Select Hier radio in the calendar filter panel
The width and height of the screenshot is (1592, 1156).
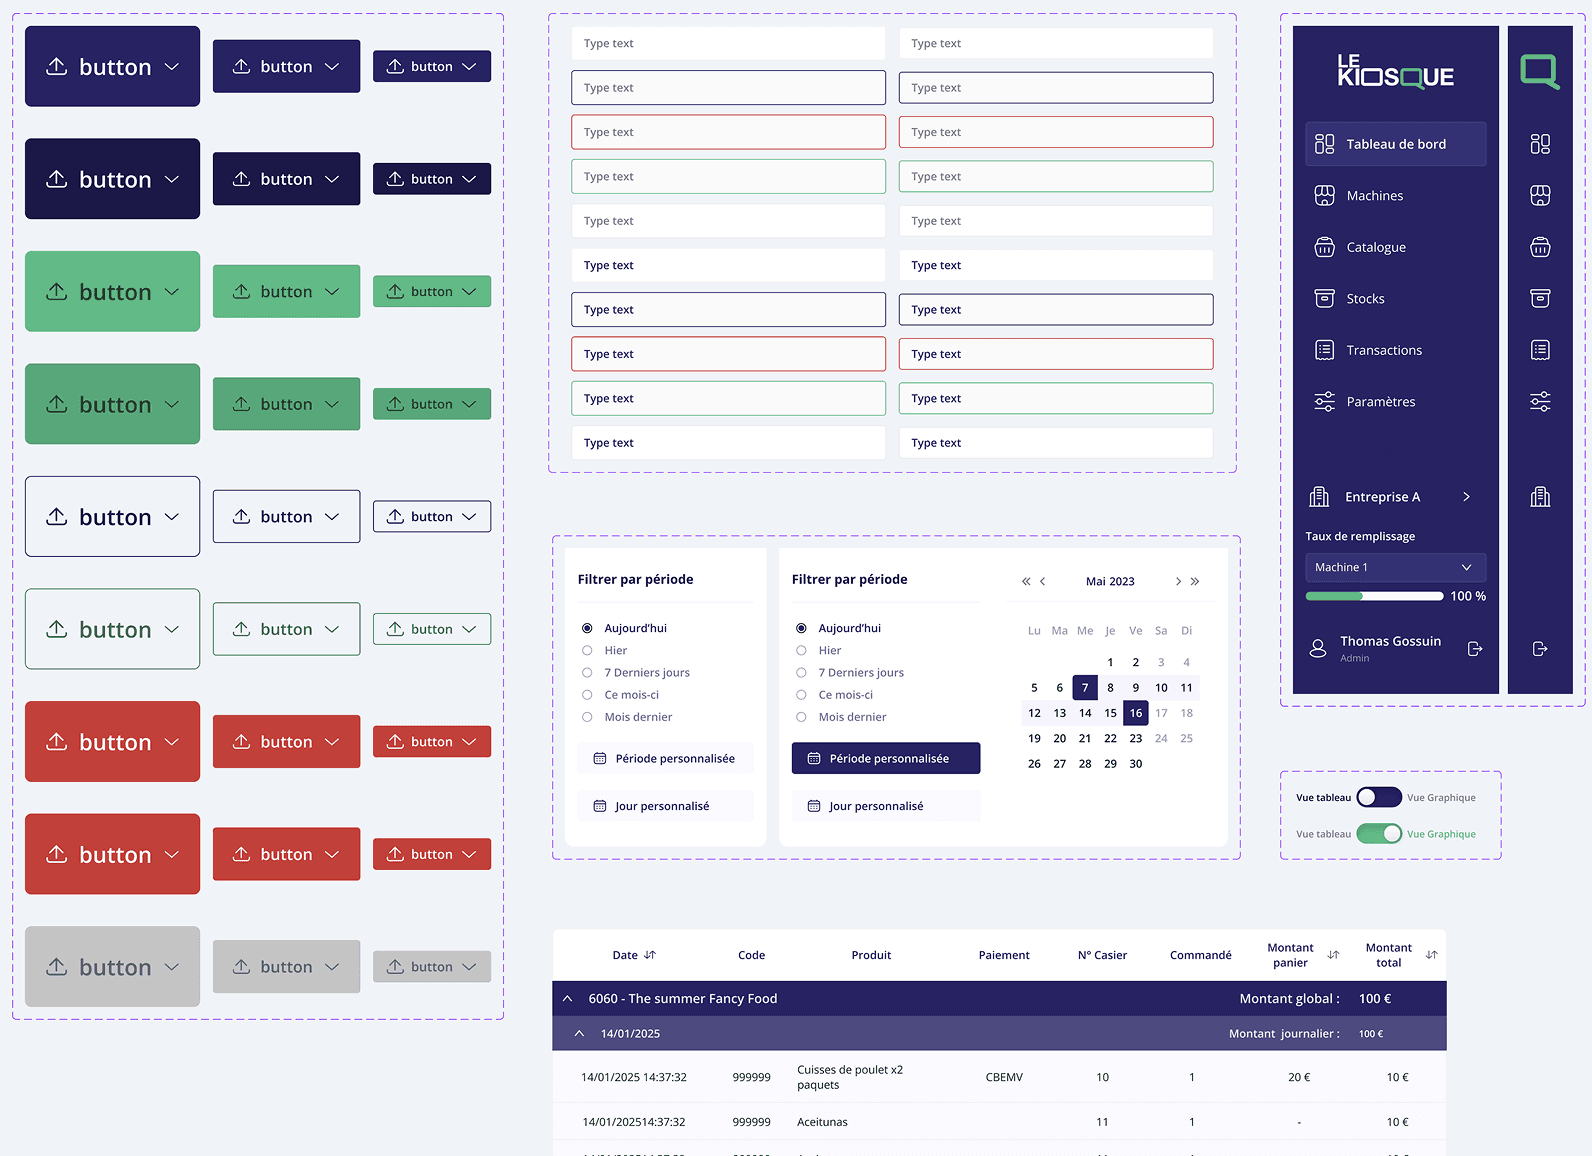801,650
